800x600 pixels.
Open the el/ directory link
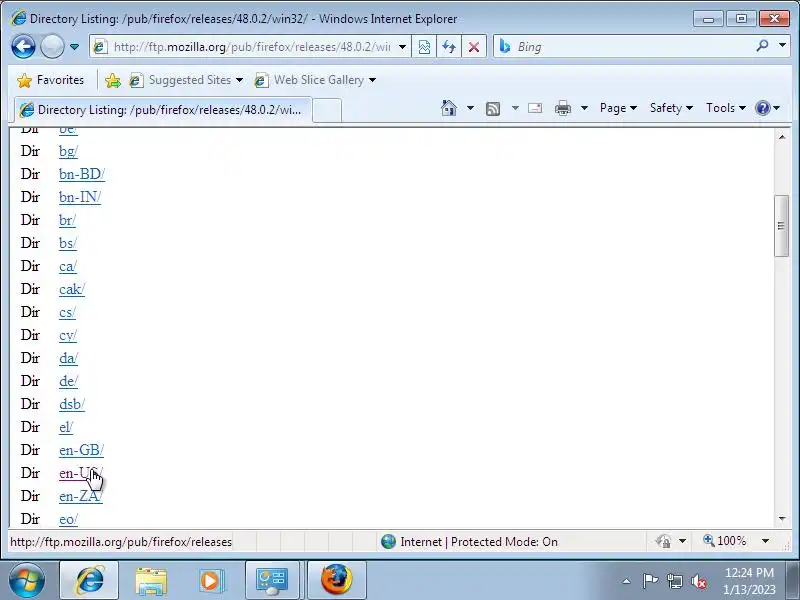point(66,427)
